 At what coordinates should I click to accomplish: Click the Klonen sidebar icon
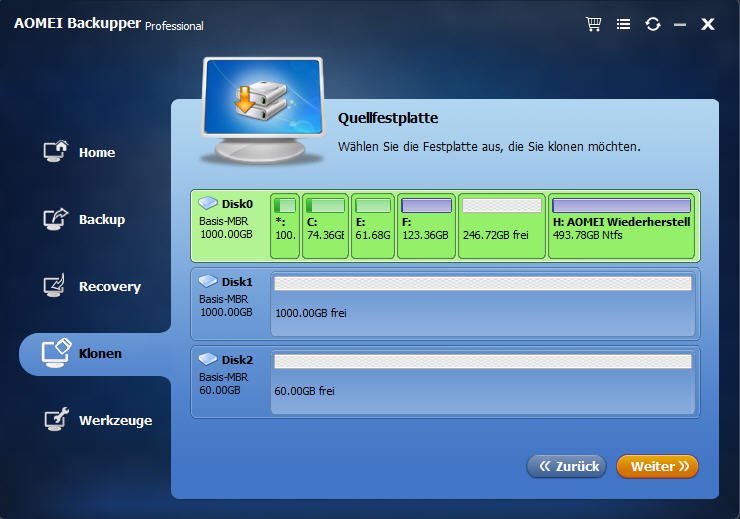(x=56, y=353)
